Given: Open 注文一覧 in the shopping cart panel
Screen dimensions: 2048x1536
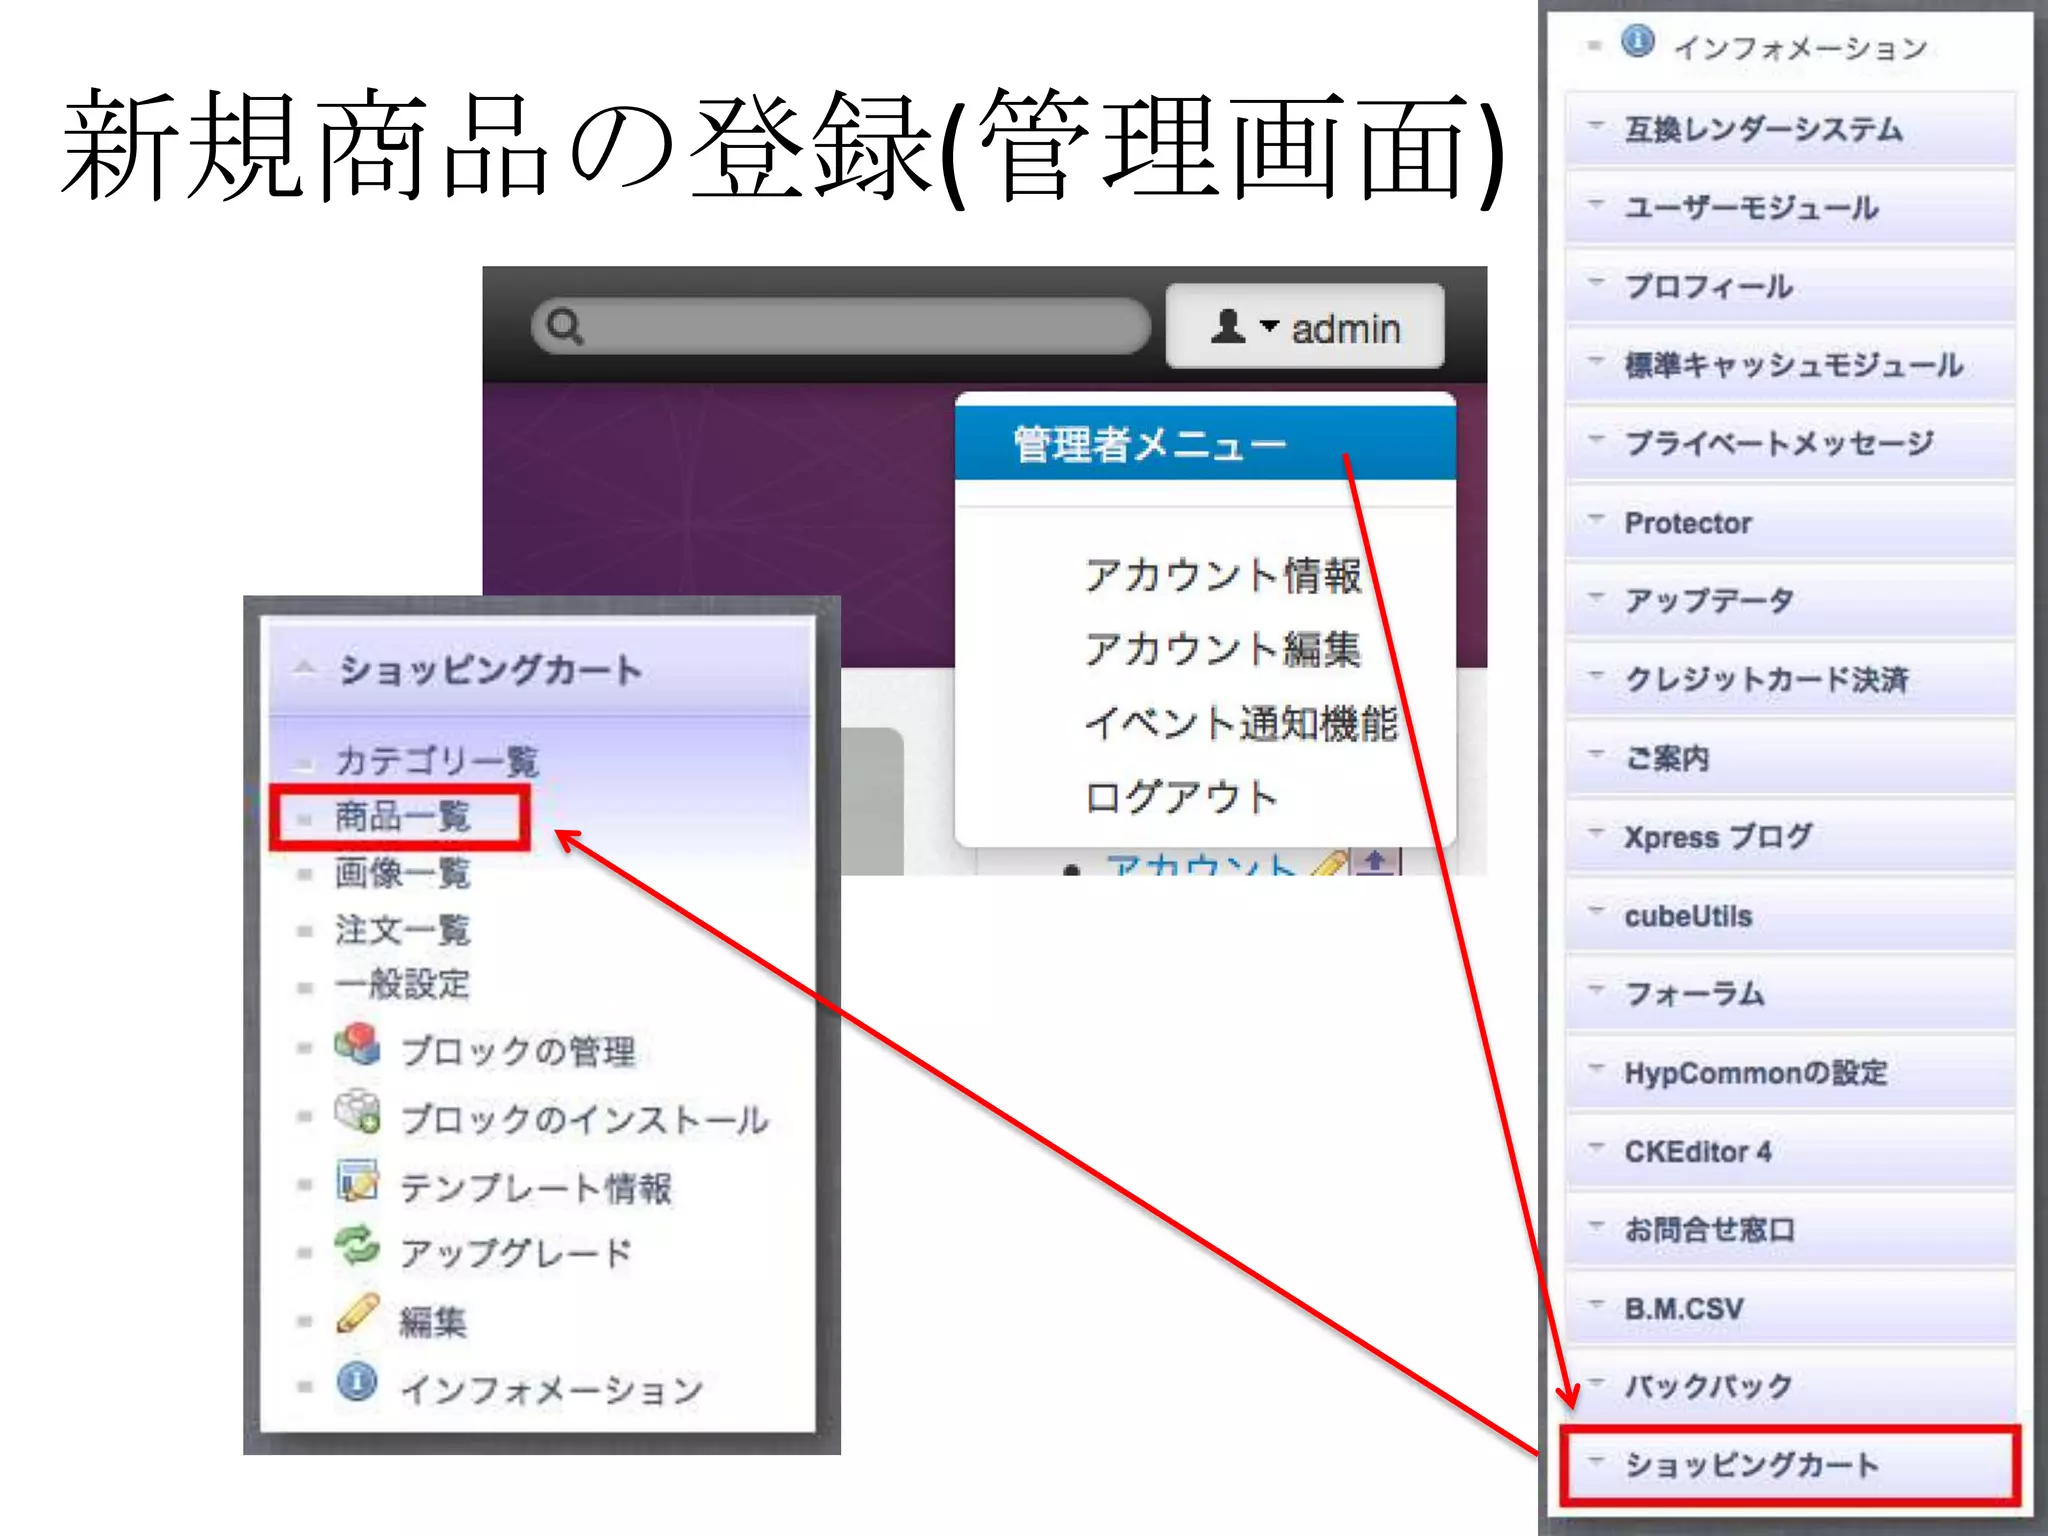Looking at the screenshot, I should (x=402, y=930).
